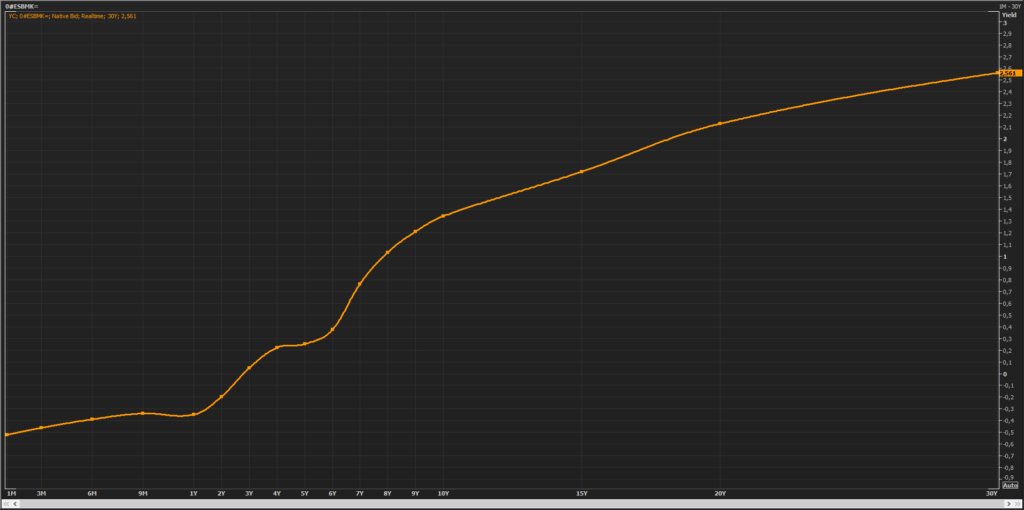The height and width of the screenshot is (510, 1024).
Task: Click the single left scroll arrow
Action: coord(16,504)
